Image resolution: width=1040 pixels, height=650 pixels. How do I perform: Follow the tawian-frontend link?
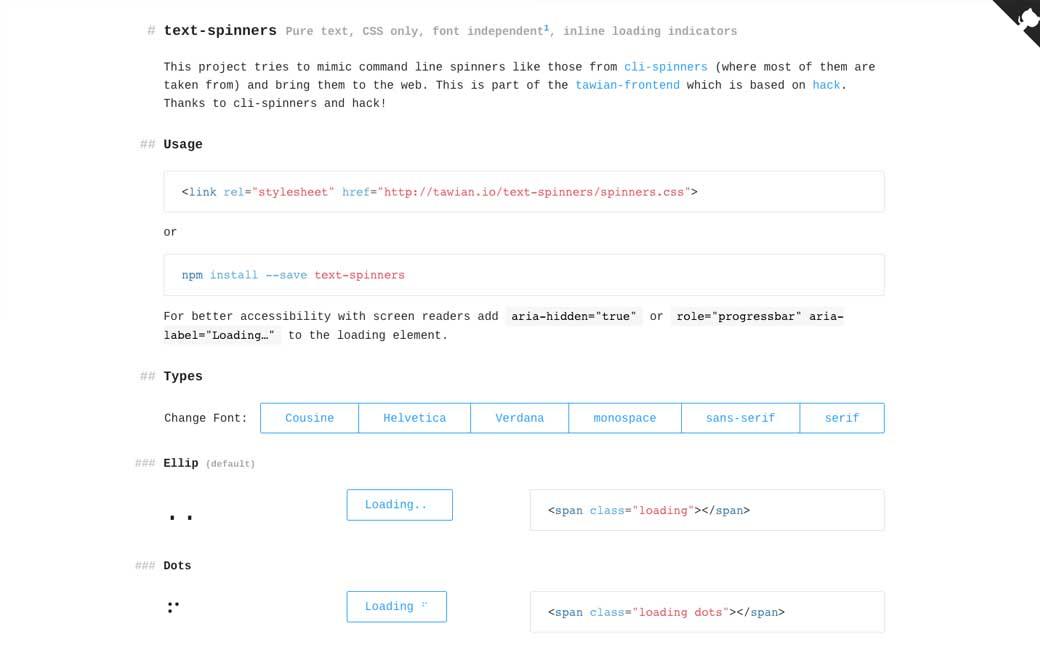(x=627, y=85)
